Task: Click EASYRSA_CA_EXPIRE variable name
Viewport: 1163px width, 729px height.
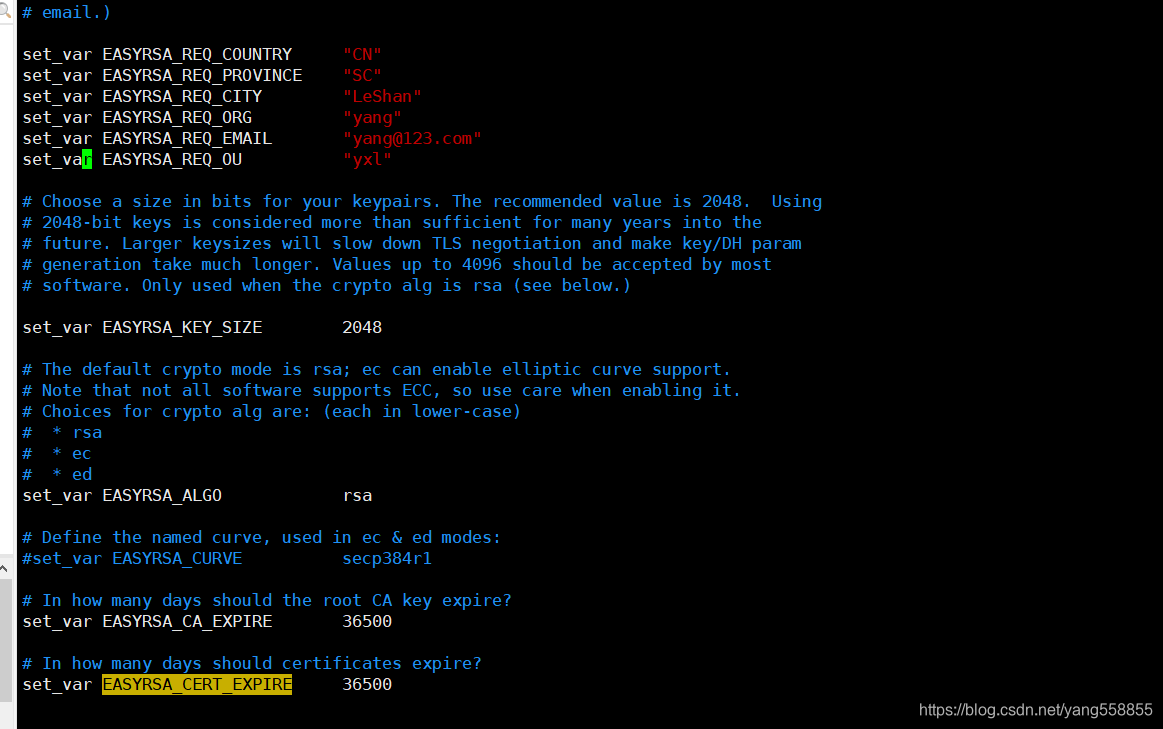Action: 188,621
